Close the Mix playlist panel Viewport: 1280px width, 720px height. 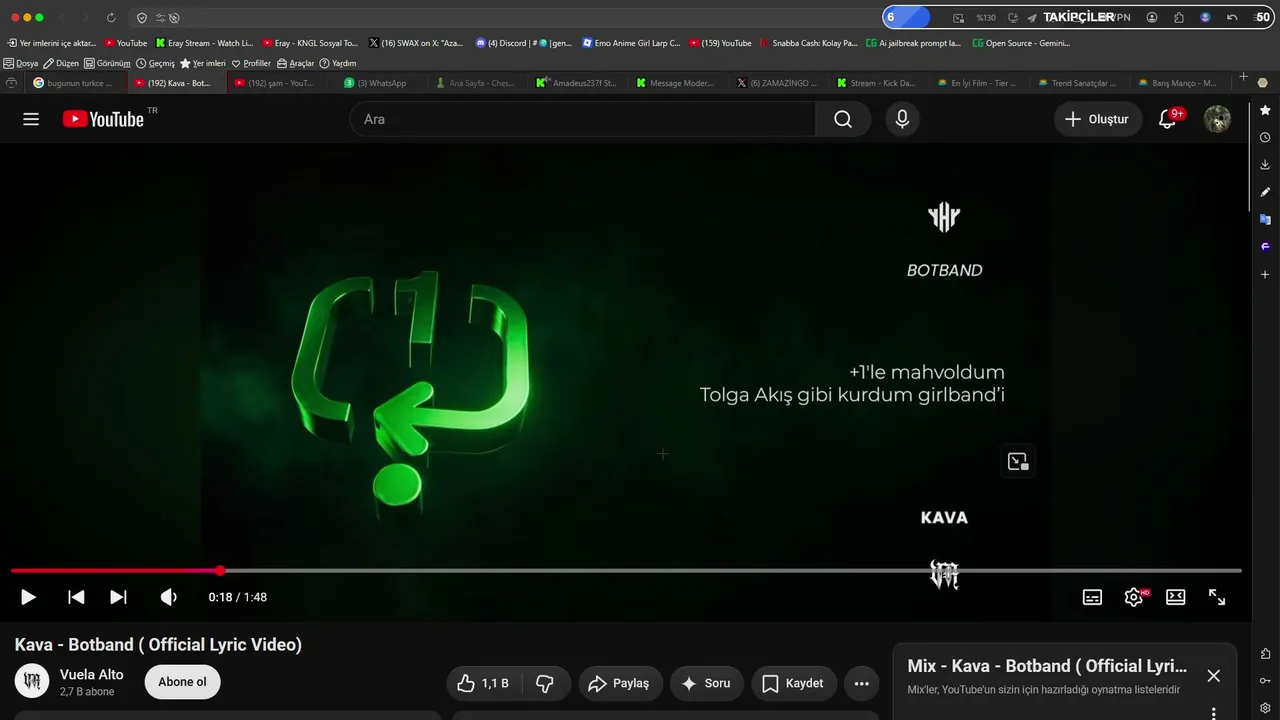point(1213,676)
